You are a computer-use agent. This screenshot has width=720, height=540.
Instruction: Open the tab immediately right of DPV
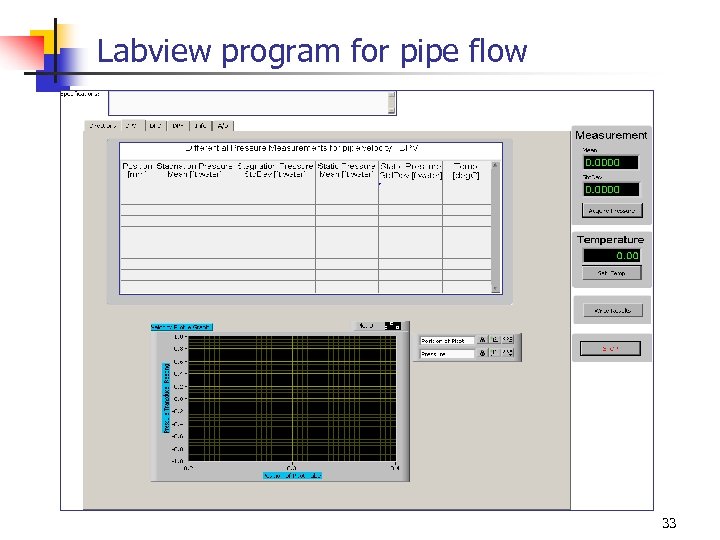(x=156, y=125)
